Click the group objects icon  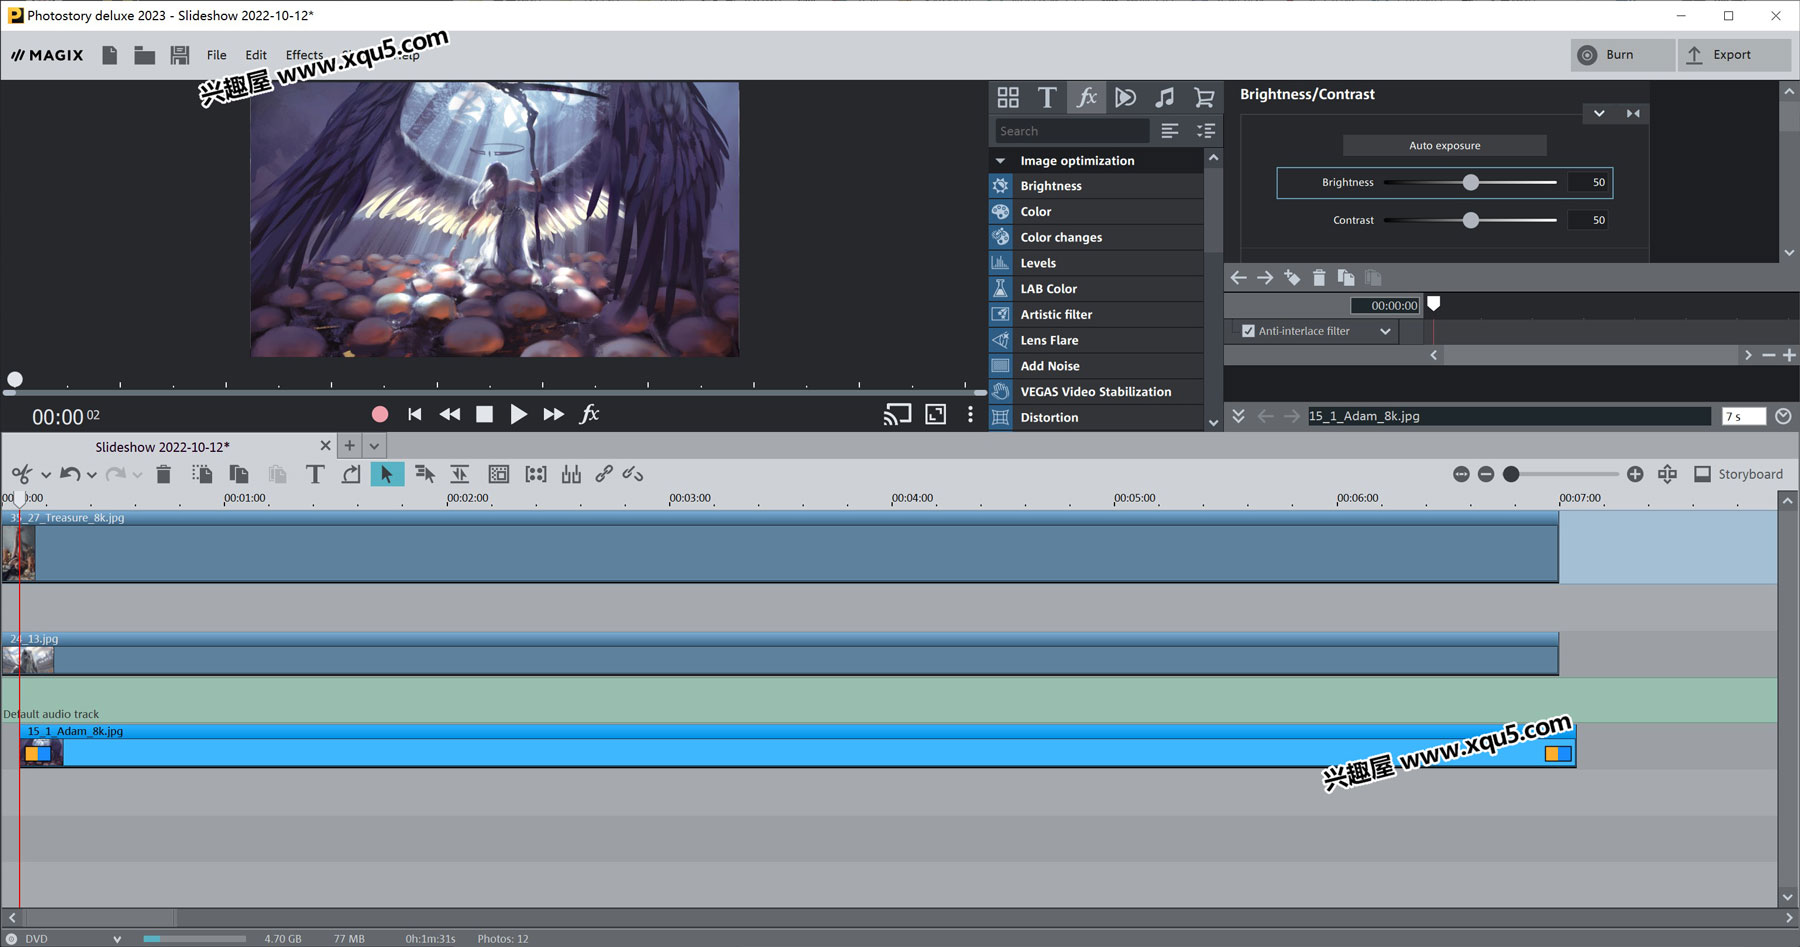point(536,474)
